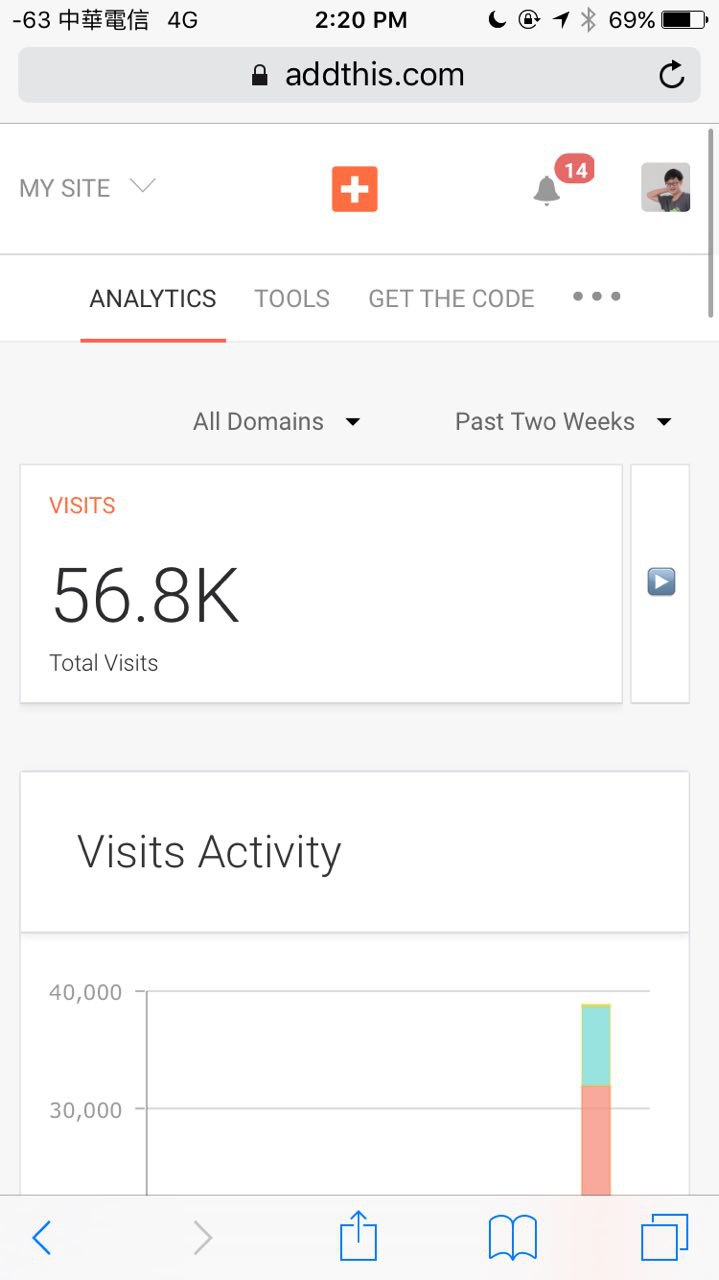
Task: Go back to previous page
Action: 42,1238
